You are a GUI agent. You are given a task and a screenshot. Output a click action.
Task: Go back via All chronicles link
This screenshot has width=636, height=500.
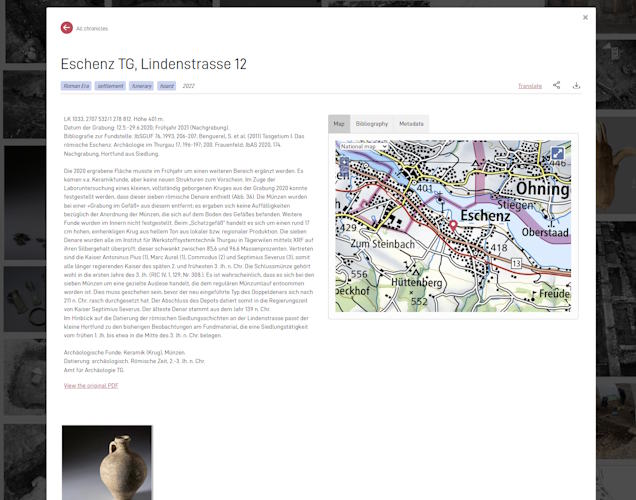(x=92, y=28)
